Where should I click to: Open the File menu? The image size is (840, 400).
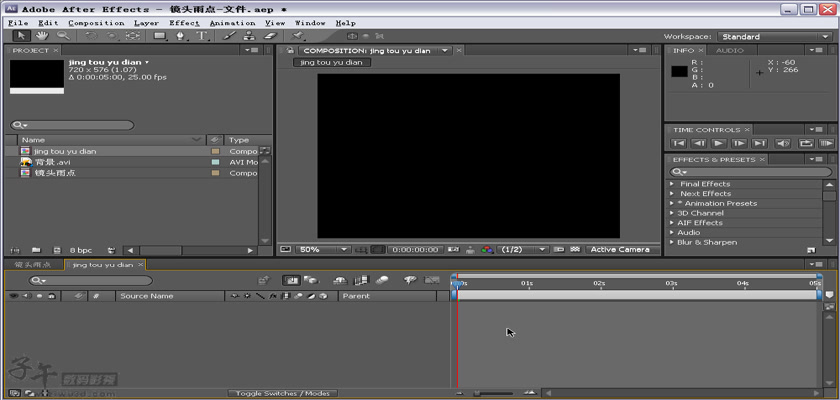click(x=18, y=23)
